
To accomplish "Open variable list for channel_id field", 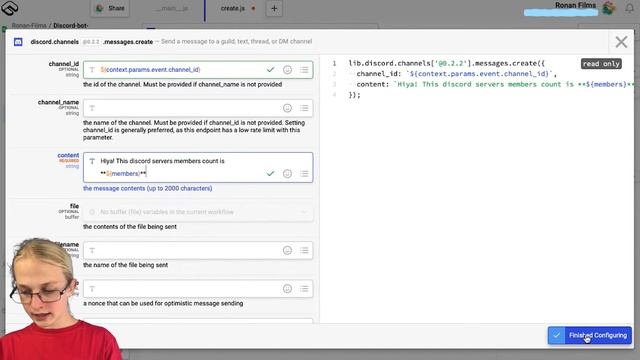I will pos(304,70).
